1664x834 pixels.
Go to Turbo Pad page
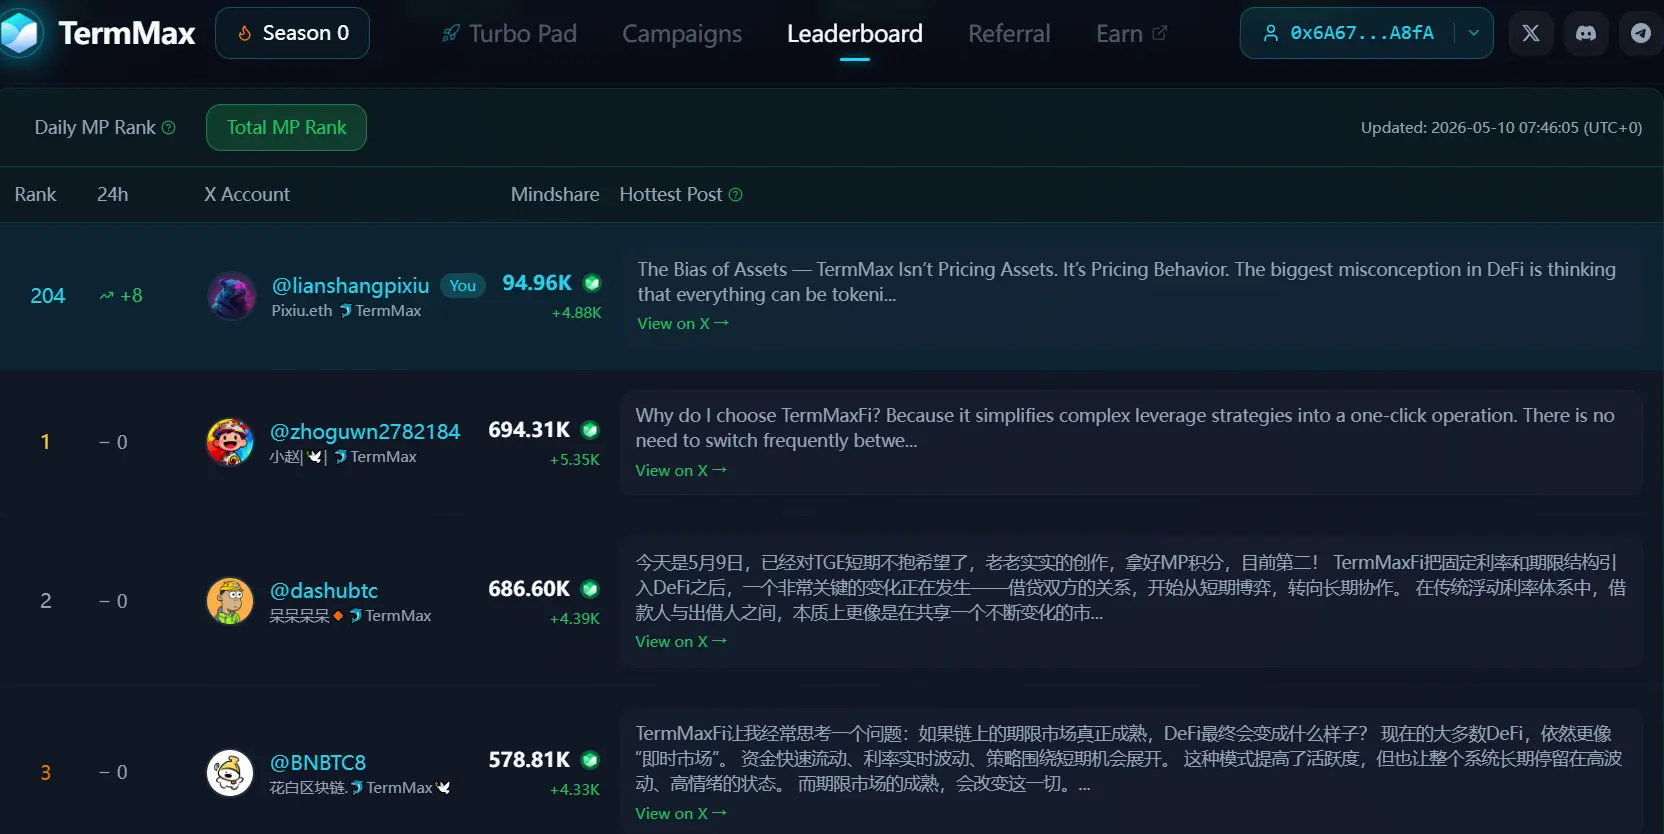coord(509,34)
